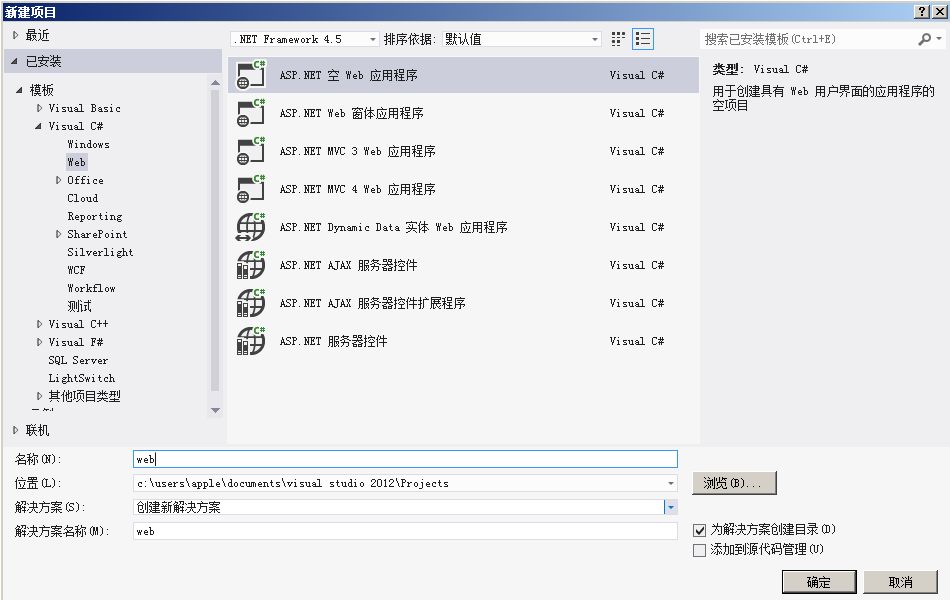Select the LightSwitch tree item
The width and height of the screenshot is (950, 600).
point(82,378)
